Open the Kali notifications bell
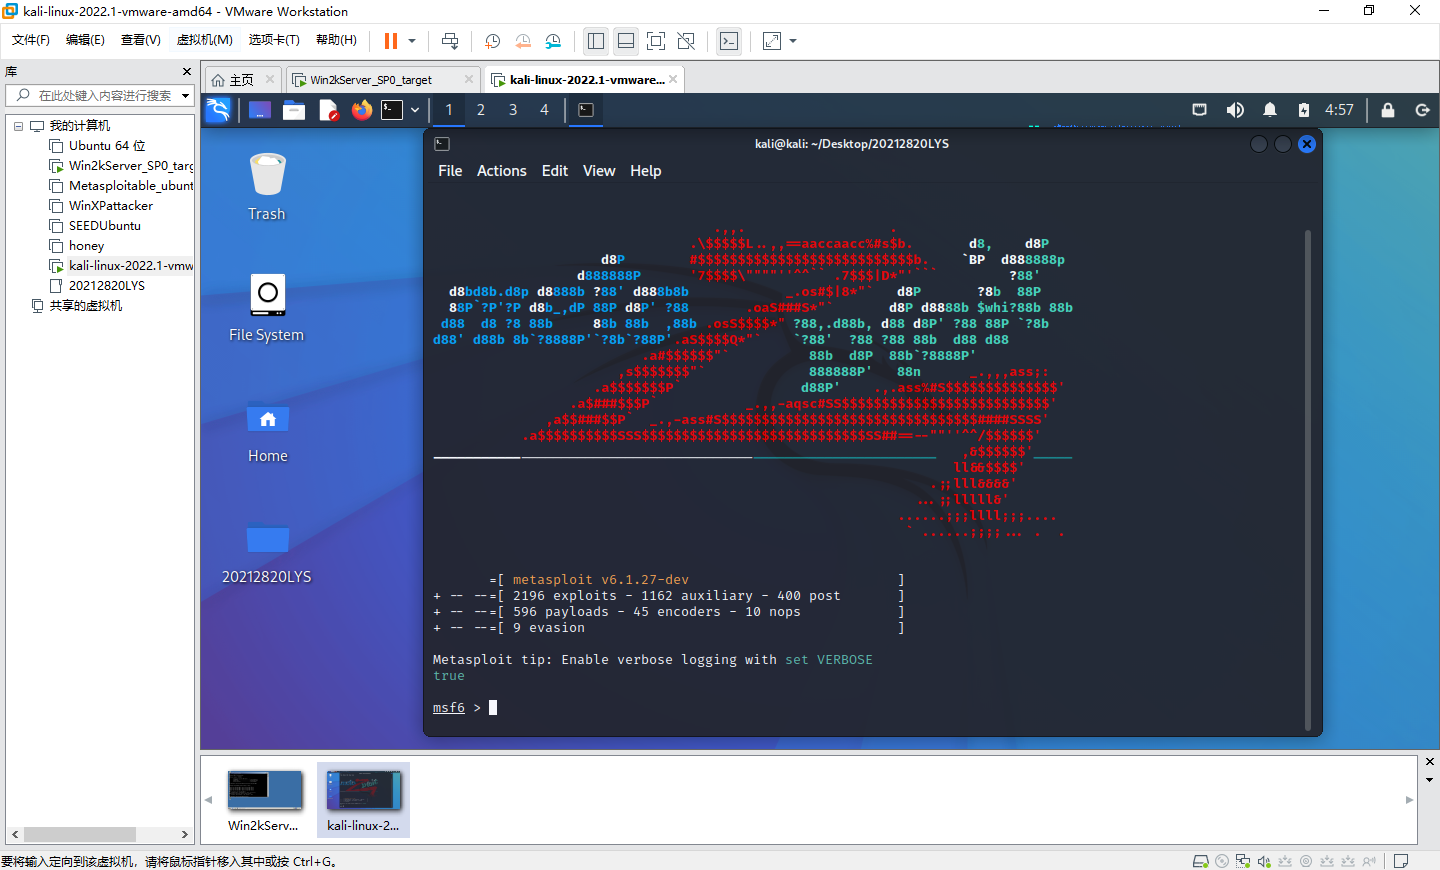 click(1270, 110)
